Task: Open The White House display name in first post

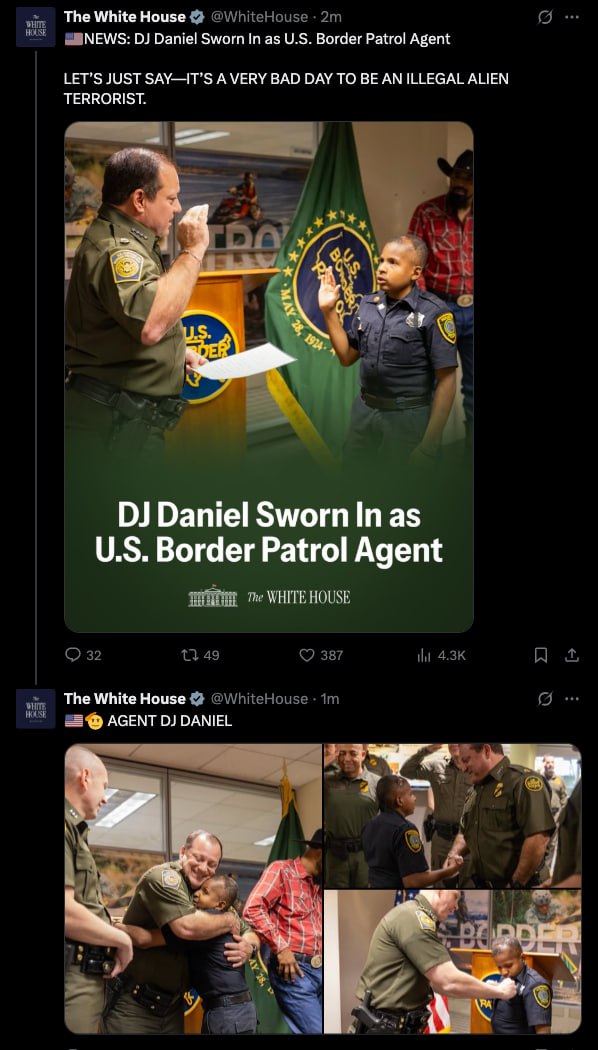Action: click(125, 17)
